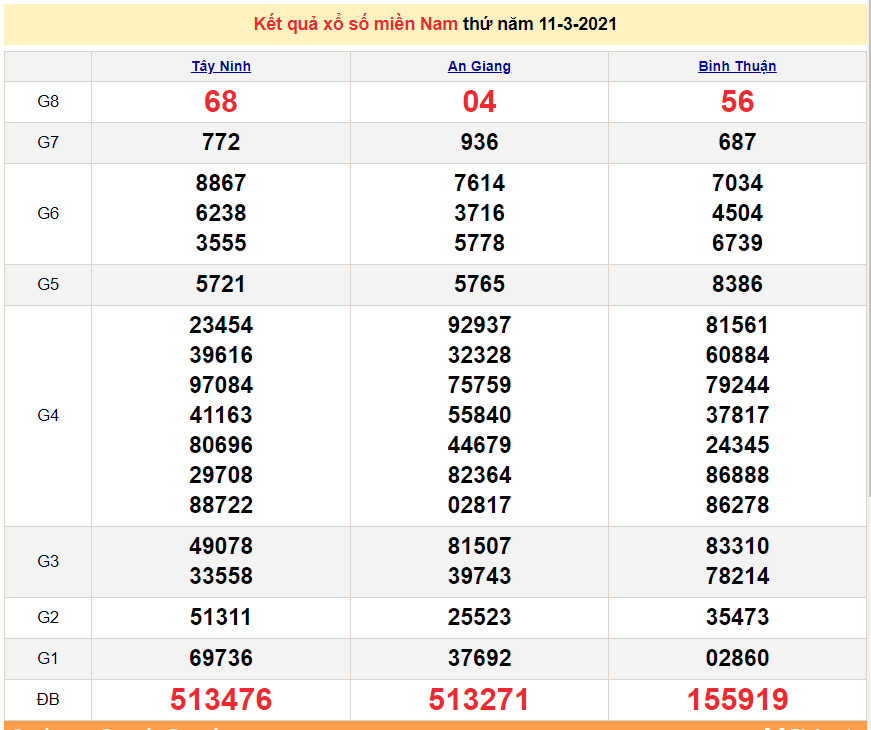Click the G4 row label
Image resolution: width=871 pixels, height=730 pixels.
pos(48,415)
